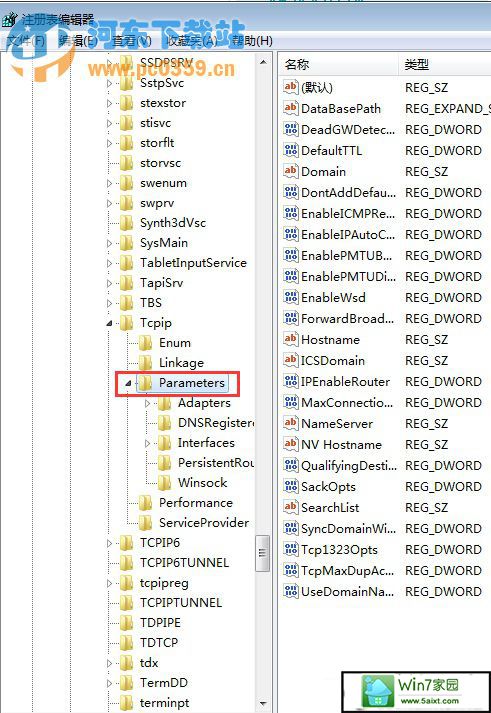Click the 名称 column header
The image size is (491, 713).
(338, 65)
